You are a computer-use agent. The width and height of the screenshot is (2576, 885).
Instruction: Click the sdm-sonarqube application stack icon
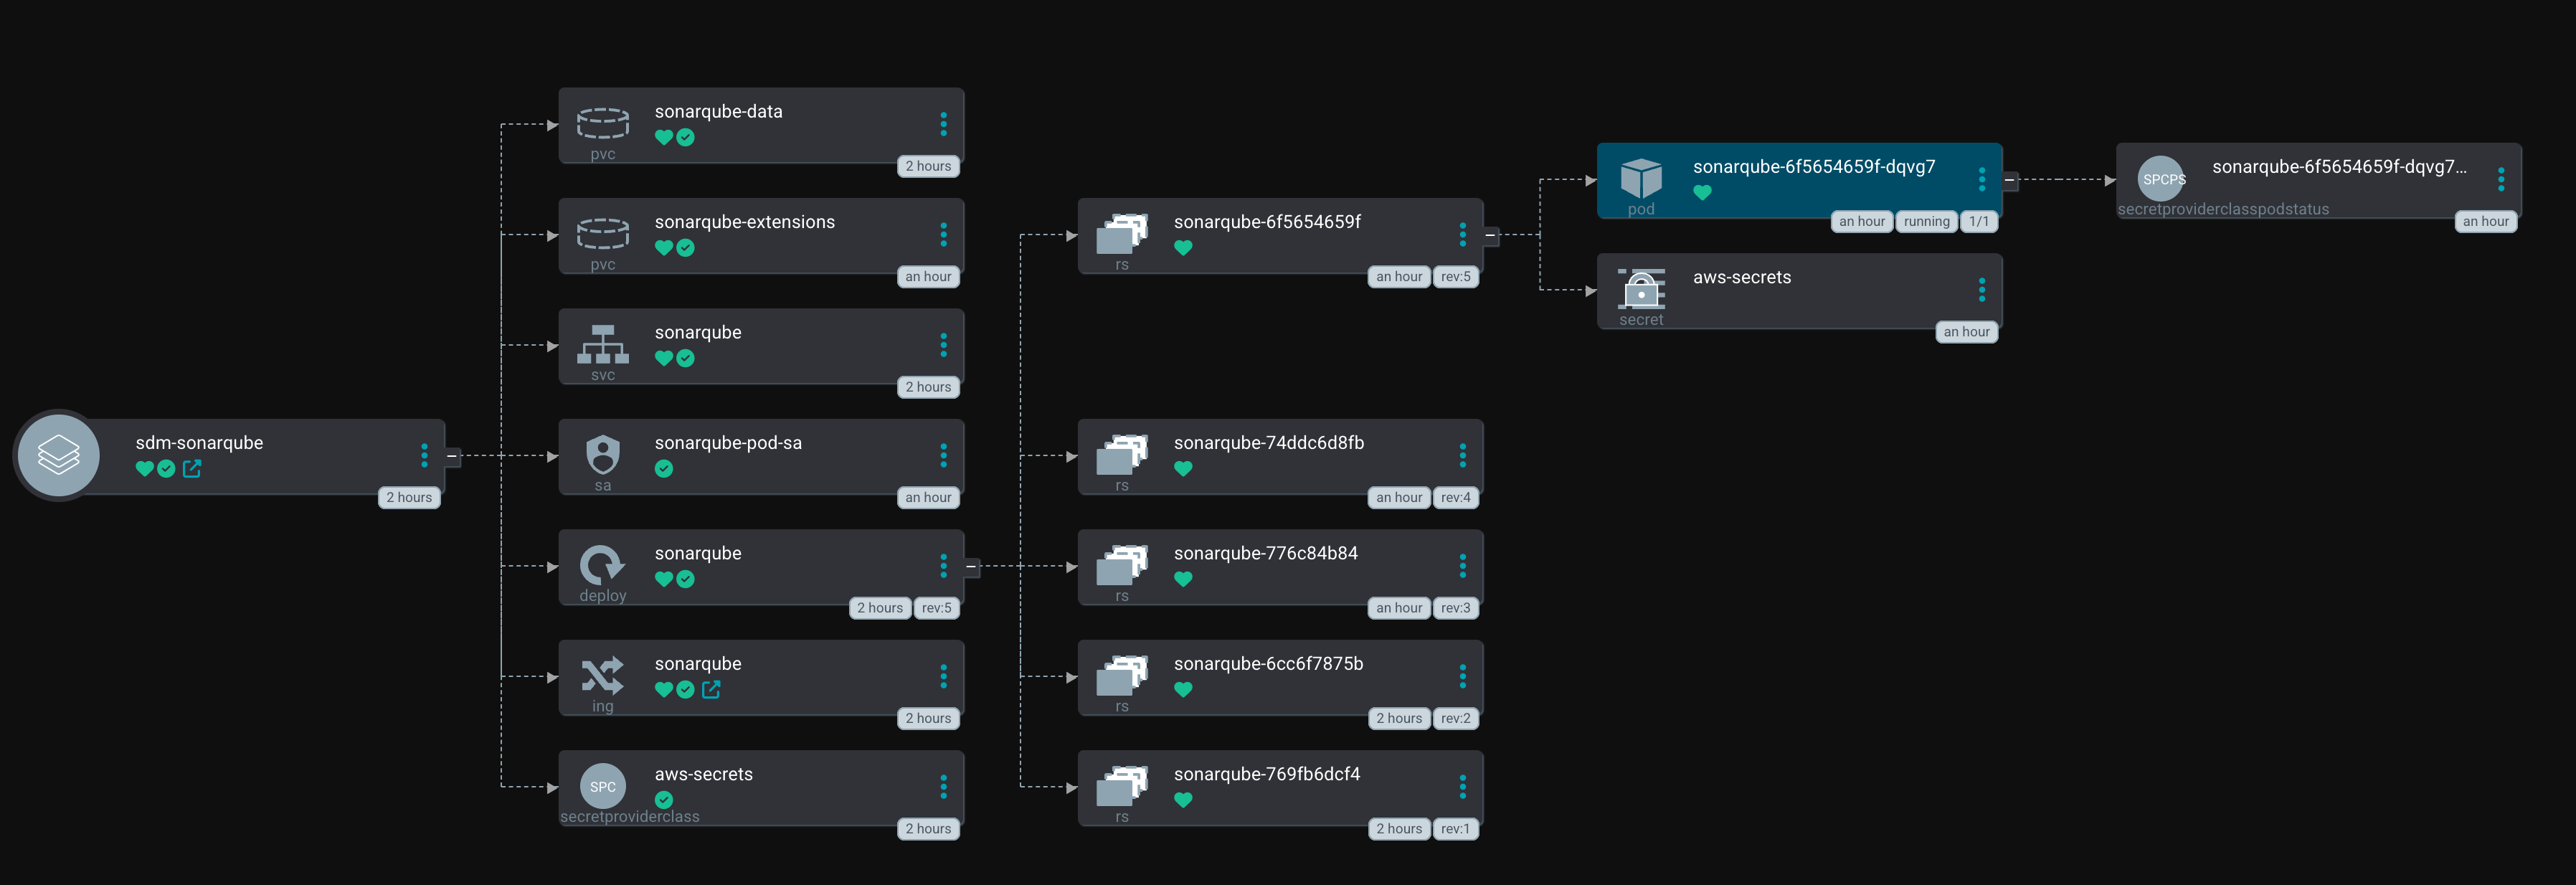[x=58, y=455]
